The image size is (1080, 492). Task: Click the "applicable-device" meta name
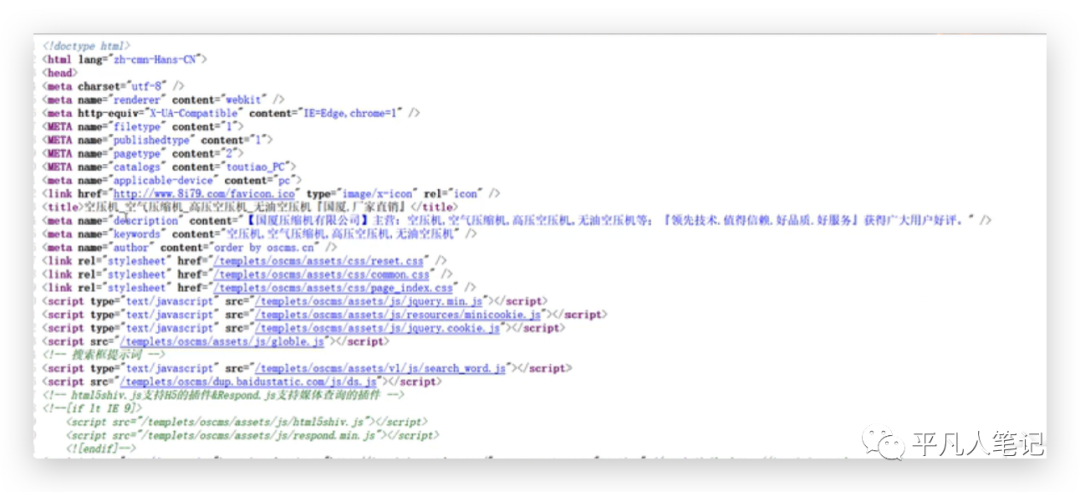coord(162,181)
